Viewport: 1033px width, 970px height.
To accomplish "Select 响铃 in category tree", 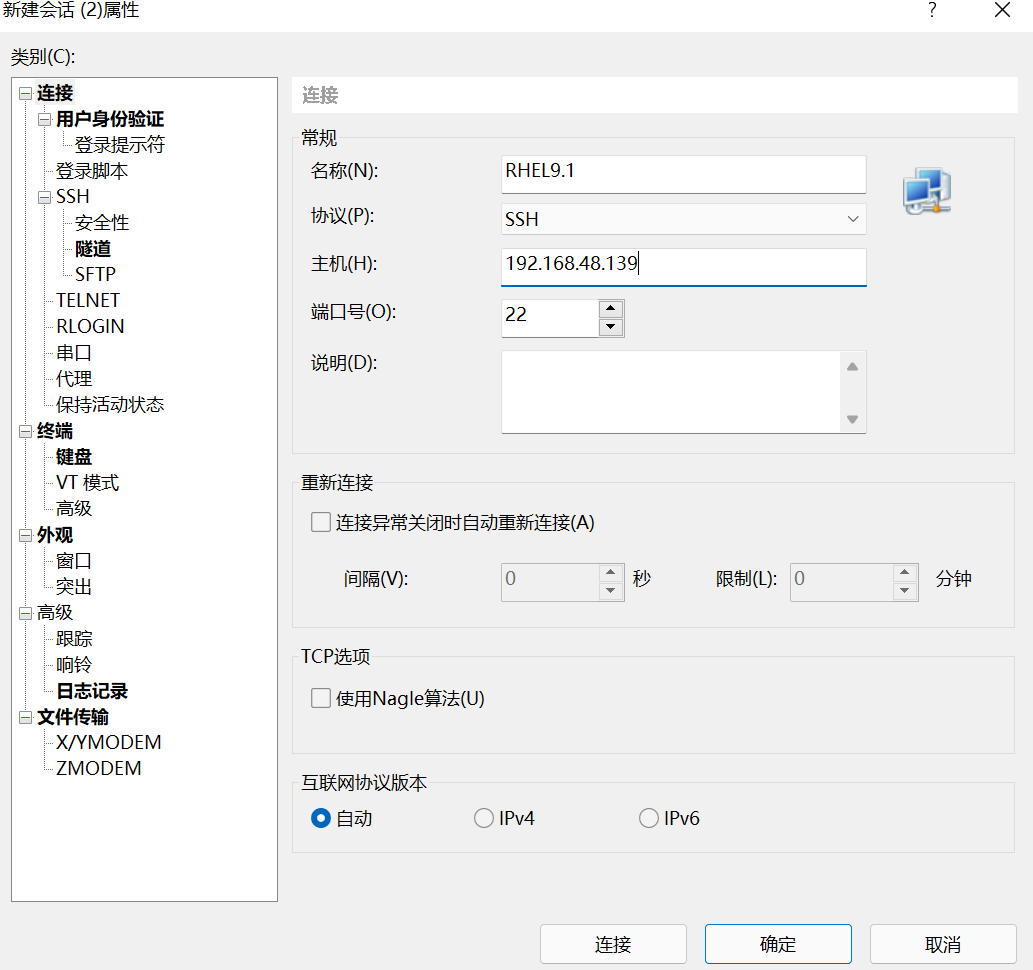I will pos(73,665).
